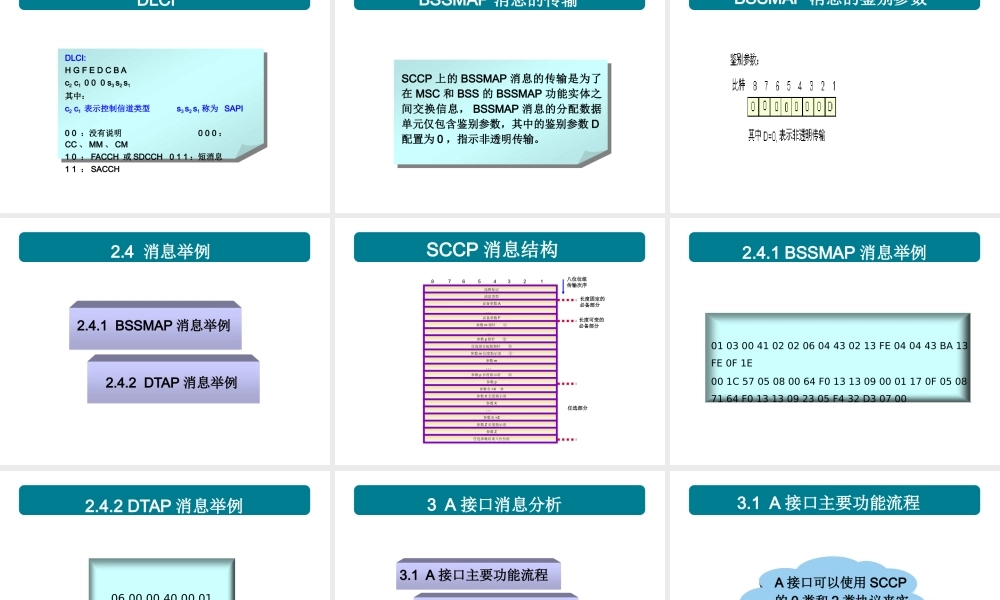
Task: Click the purple "2.4.1 BSSMAP 消息举例" box
Action: [x=156, y=325]
